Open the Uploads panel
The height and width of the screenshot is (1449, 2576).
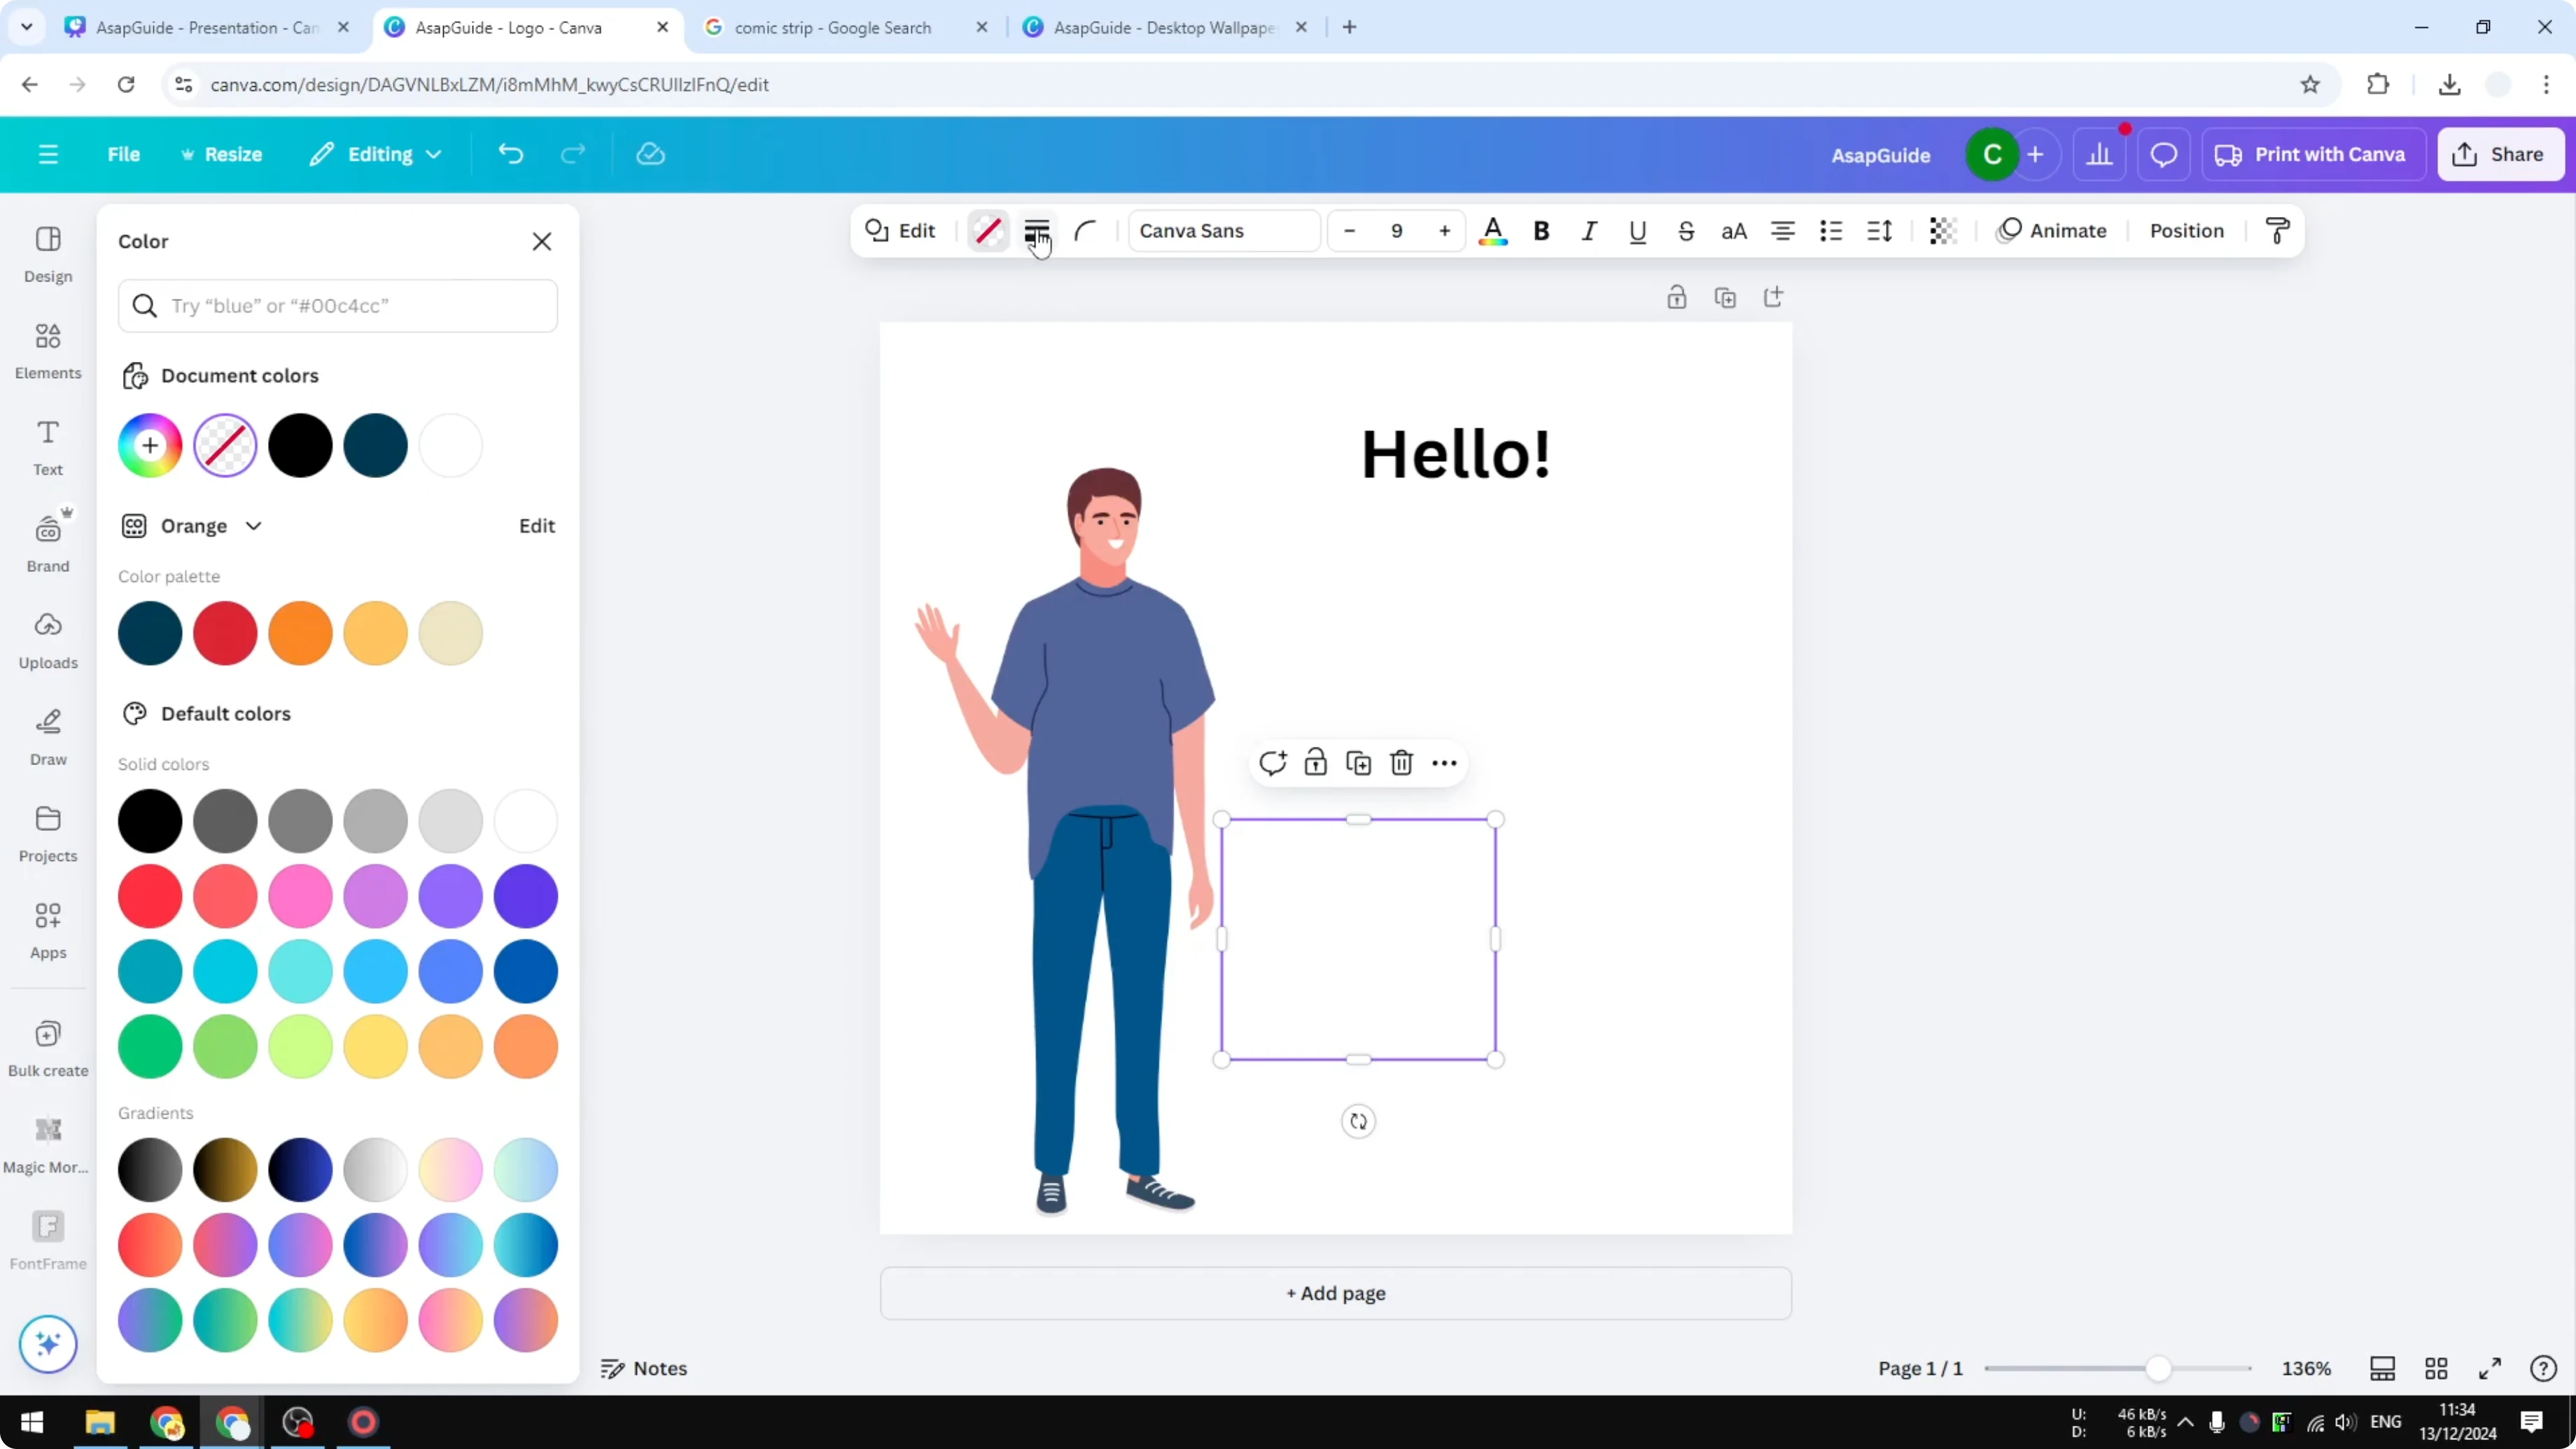(x=47, y=639)
